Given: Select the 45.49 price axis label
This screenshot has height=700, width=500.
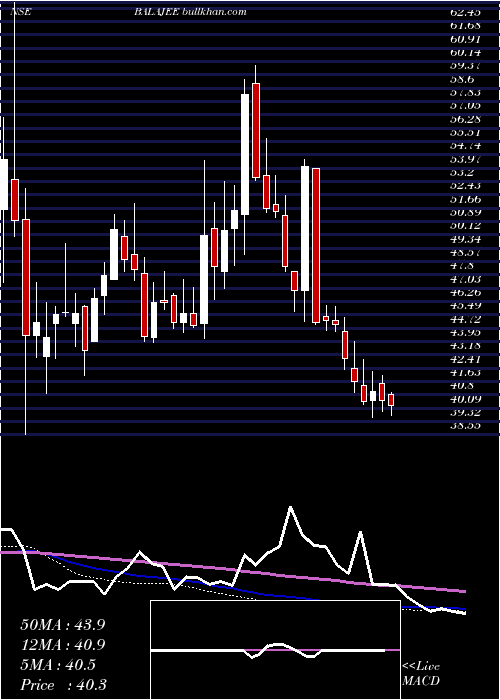Looking at the screenshot, I should [x=465, y=306].
